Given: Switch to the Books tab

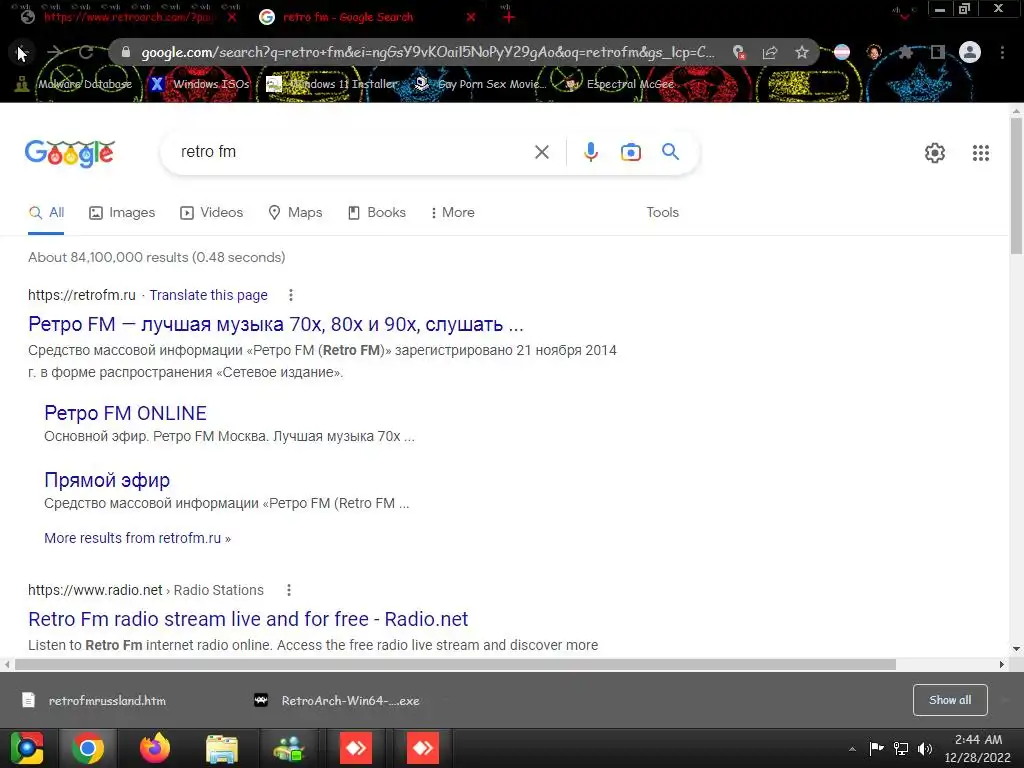Looking at the screenshot, I should [377, 213].
